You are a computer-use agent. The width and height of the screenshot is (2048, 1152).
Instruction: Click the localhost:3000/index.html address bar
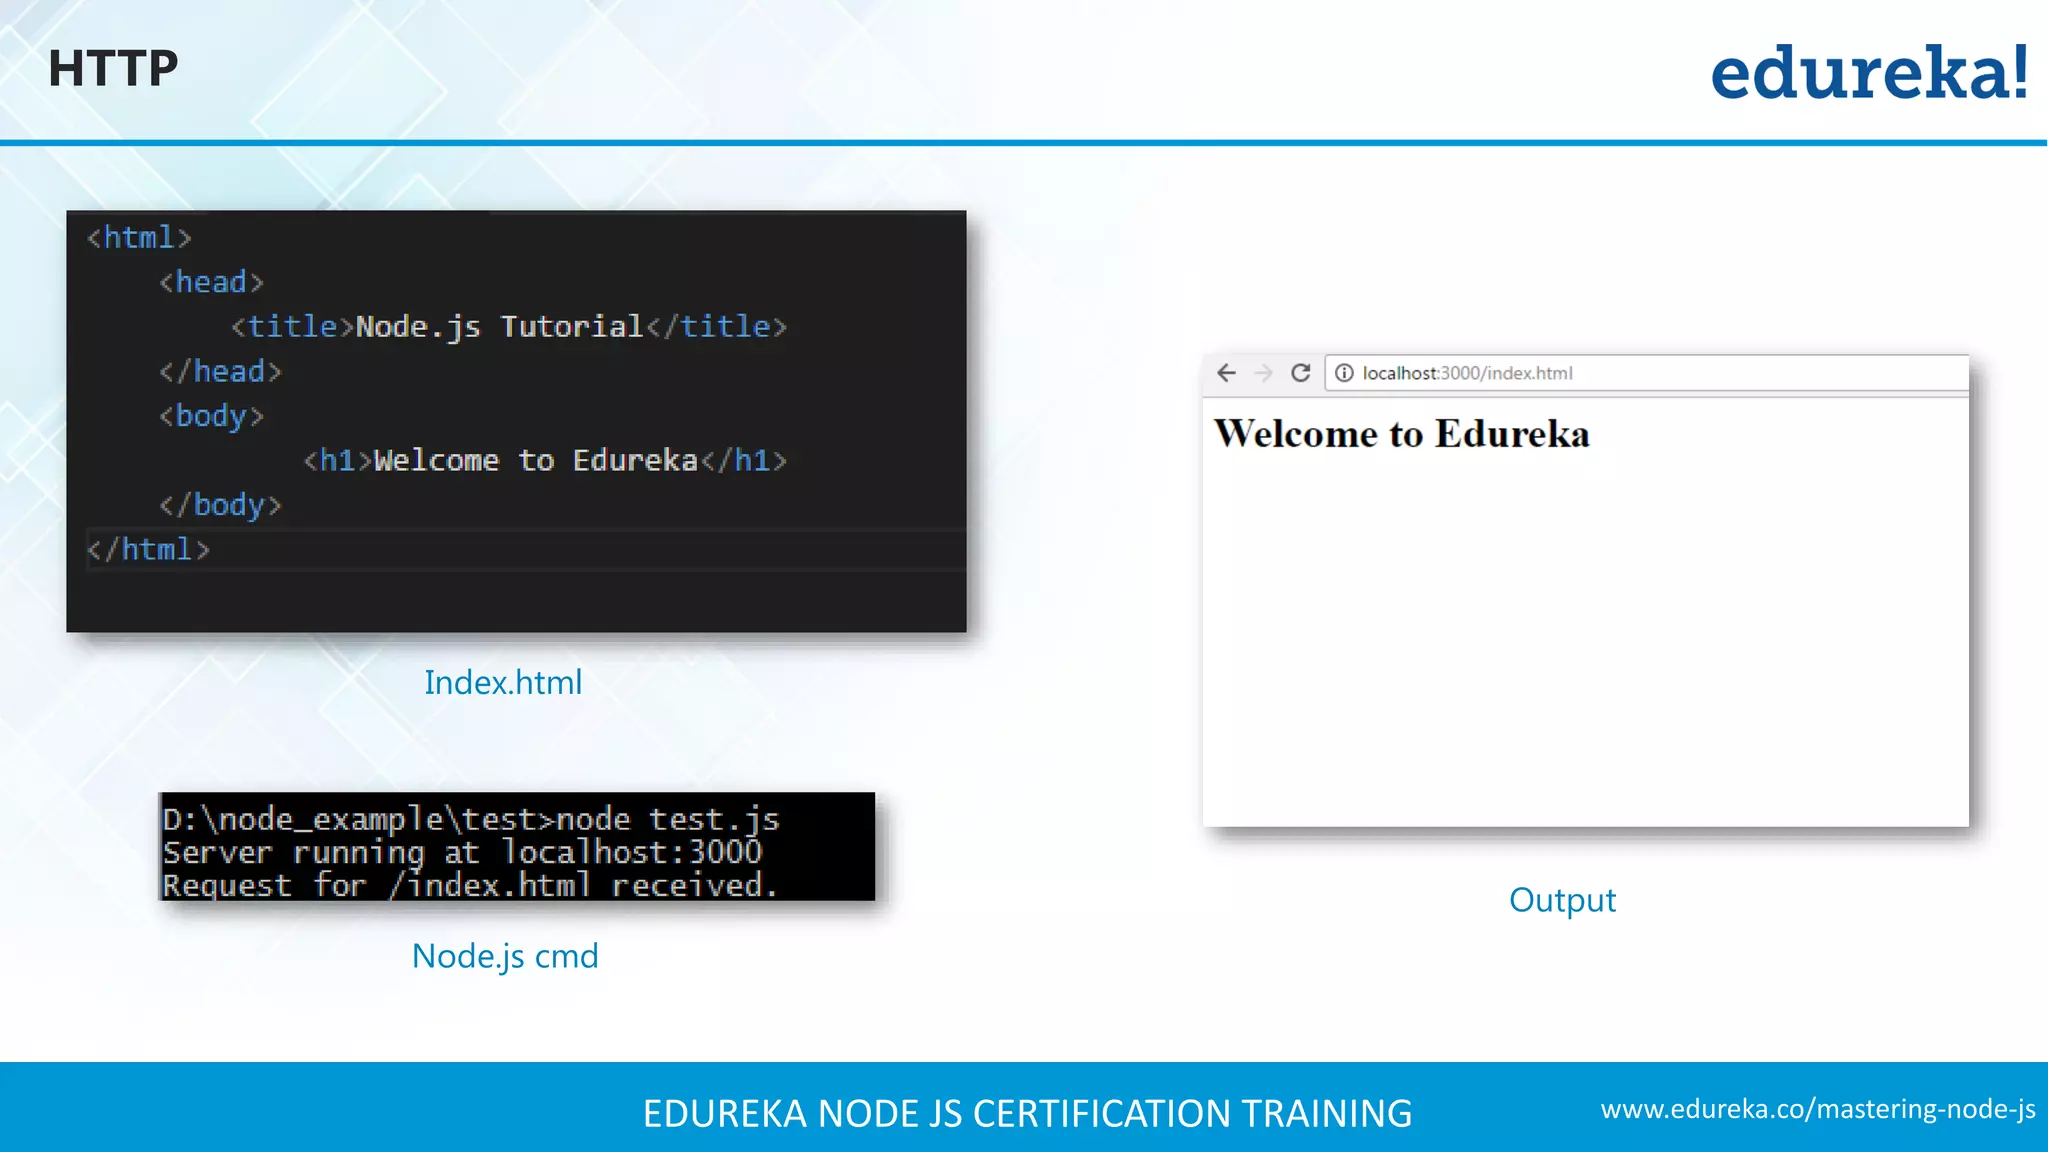pyautogui.click(x=1646, y=373)
